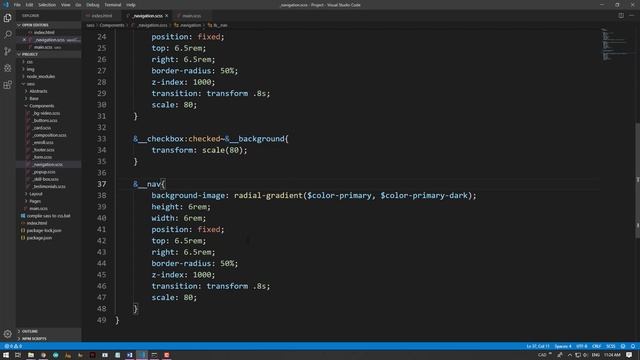Open the editor More Actions ellipsis
This screenshot has width=640, height=360.
point(632,16)
